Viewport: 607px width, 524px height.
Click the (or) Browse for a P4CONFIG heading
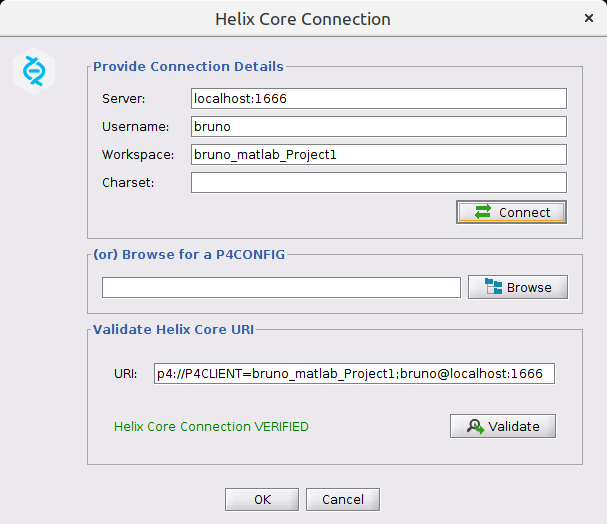189,254
